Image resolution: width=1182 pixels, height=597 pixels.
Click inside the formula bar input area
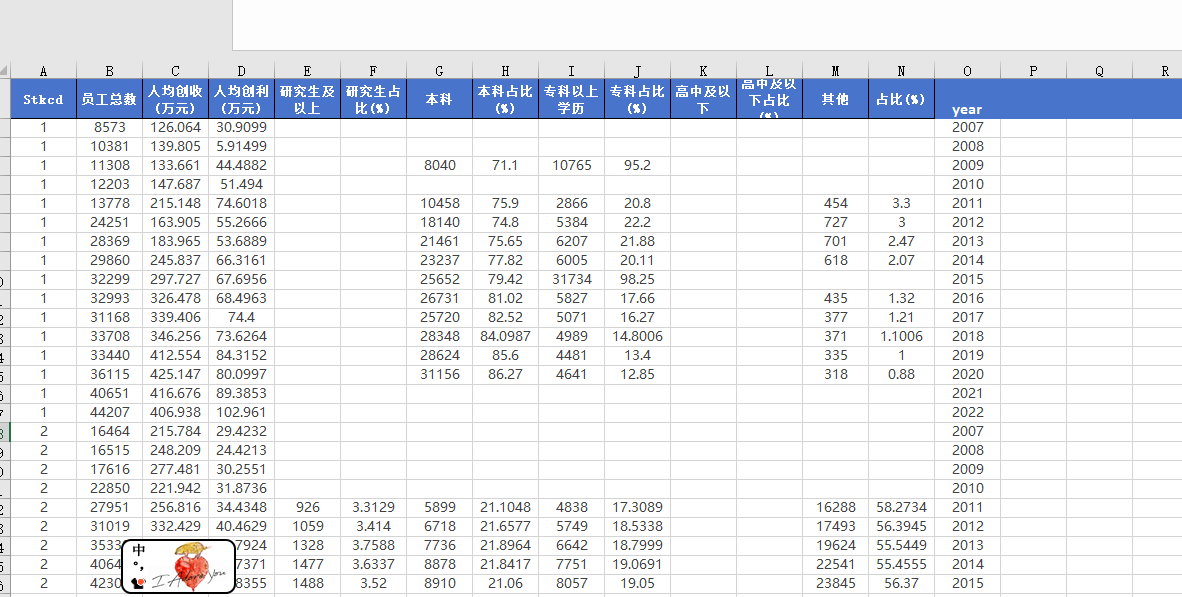[707, 25]
